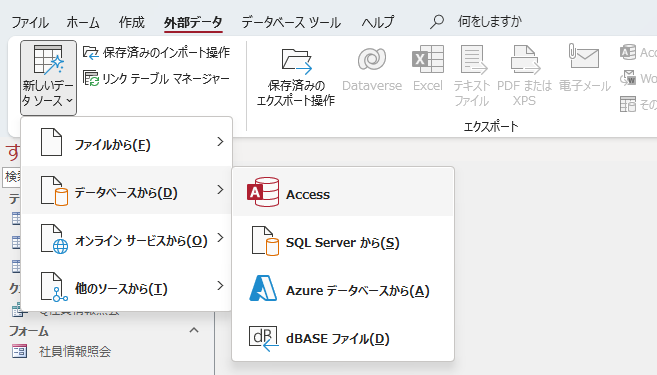The image size is (657, 375).
Task: Expand arrow beside ファイルから(F)
Action: [220, 142]
